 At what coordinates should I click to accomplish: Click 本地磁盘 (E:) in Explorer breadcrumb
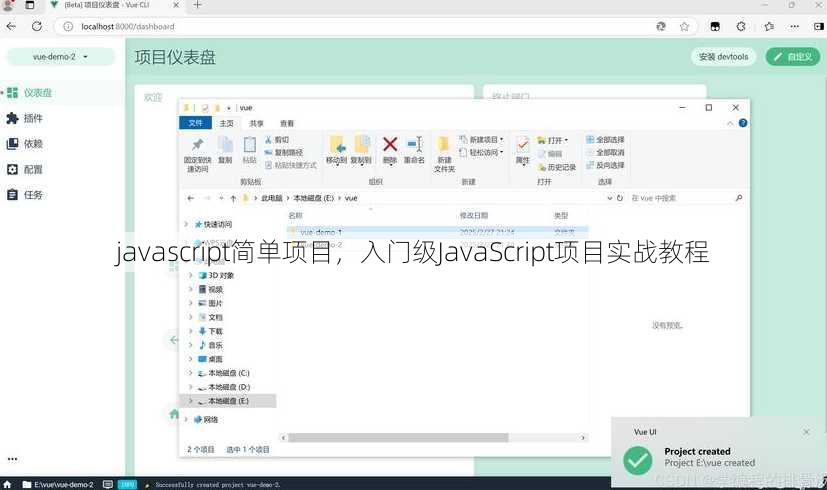[x=314, y=198]
